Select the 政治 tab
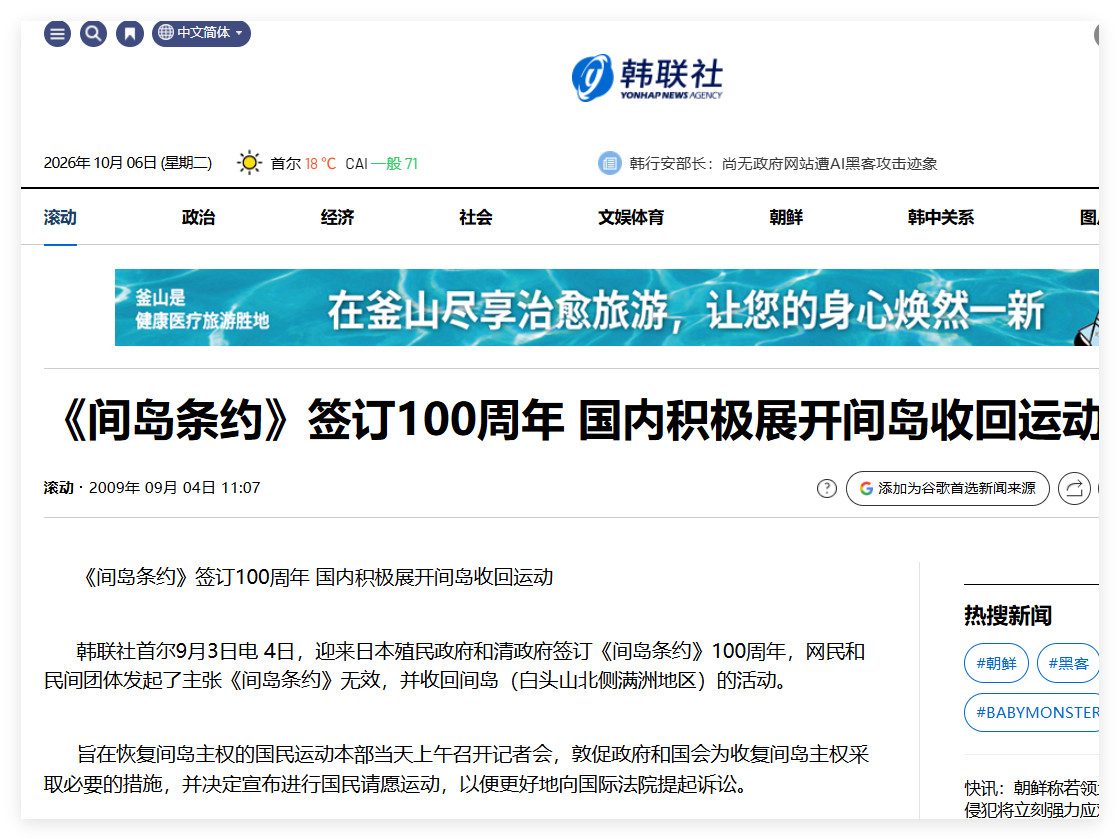This screenshot has width=1120, height=840. (199, 217)
